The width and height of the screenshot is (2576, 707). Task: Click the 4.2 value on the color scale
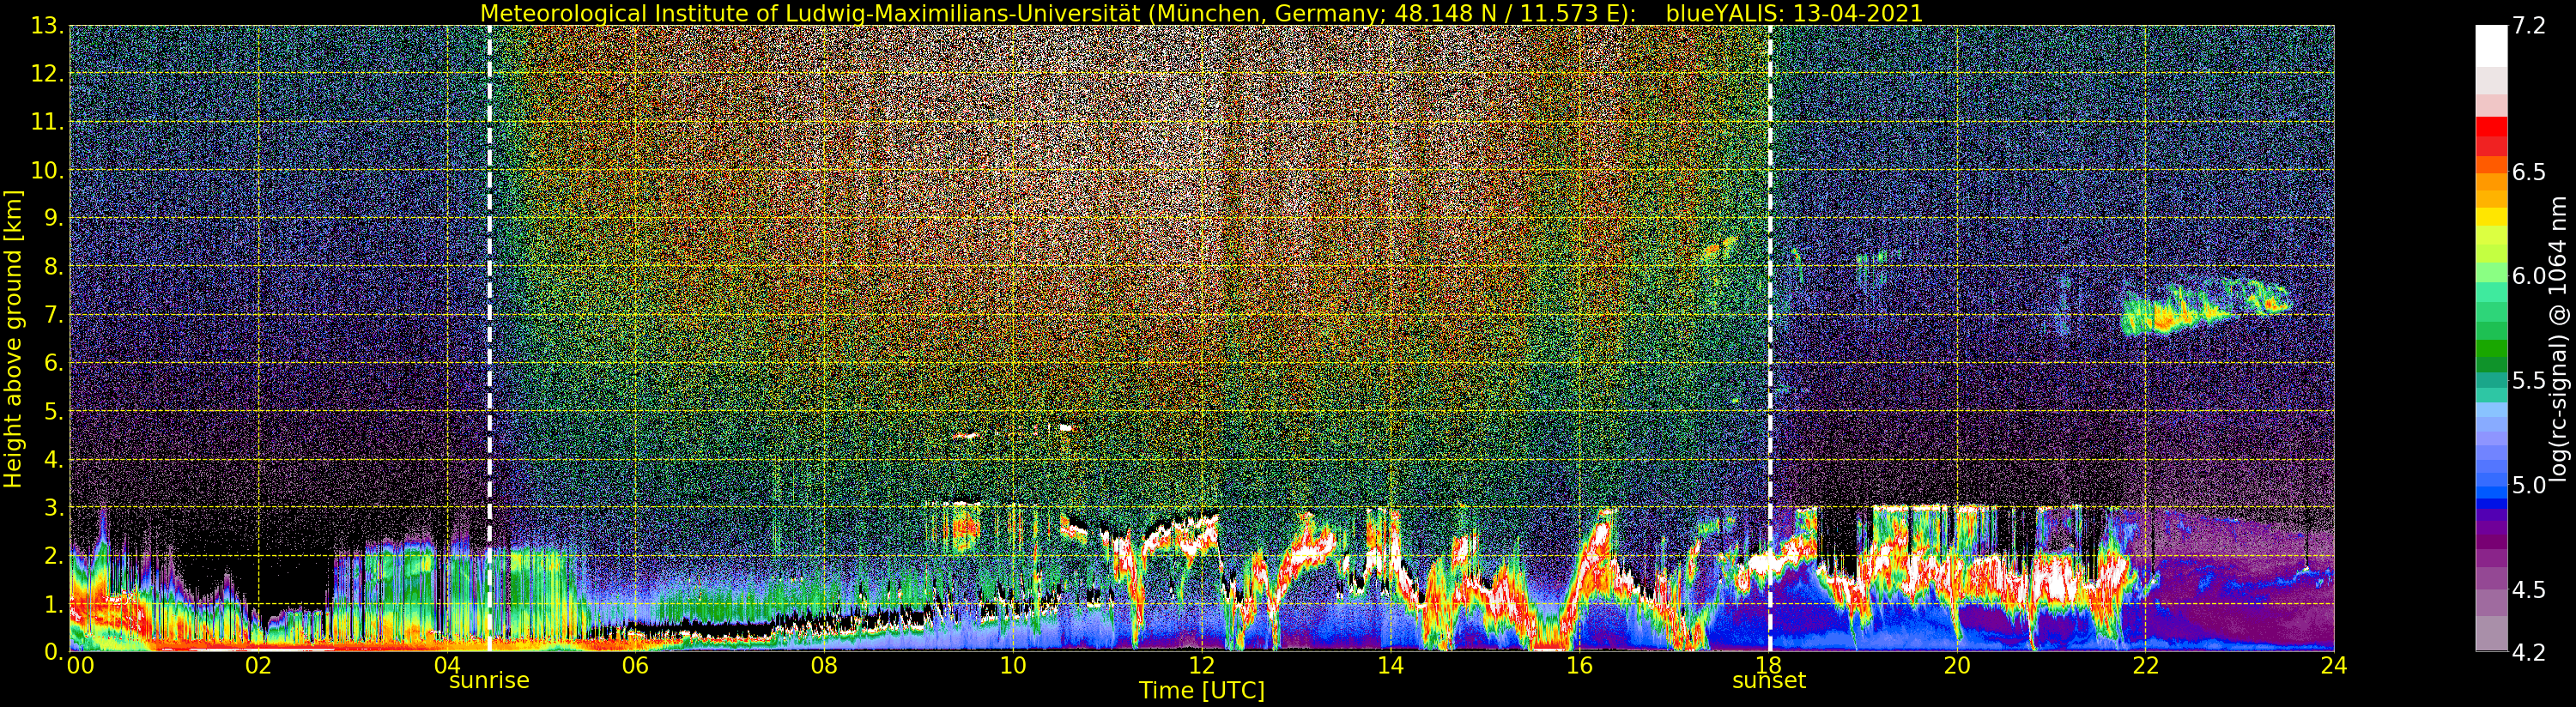click(2530, 652)
